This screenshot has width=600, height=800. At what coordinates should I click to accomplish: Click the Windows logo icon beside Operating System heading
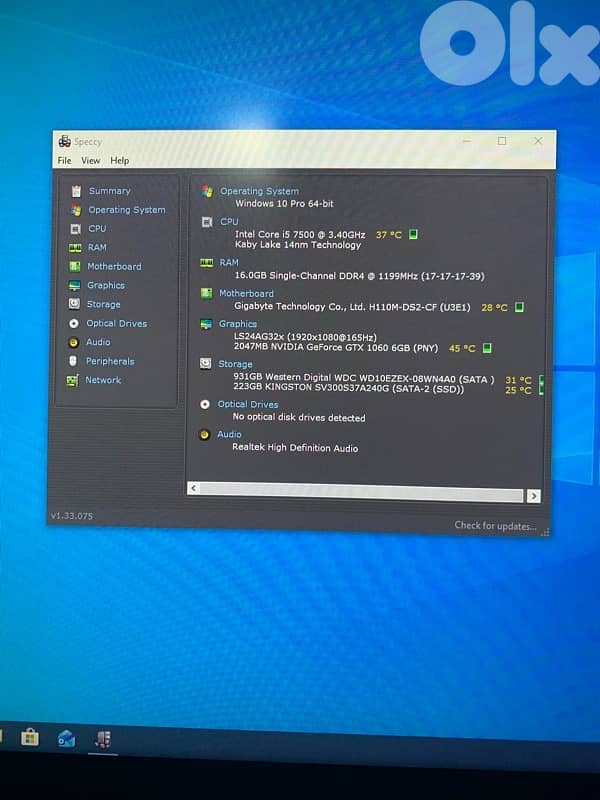207,191
